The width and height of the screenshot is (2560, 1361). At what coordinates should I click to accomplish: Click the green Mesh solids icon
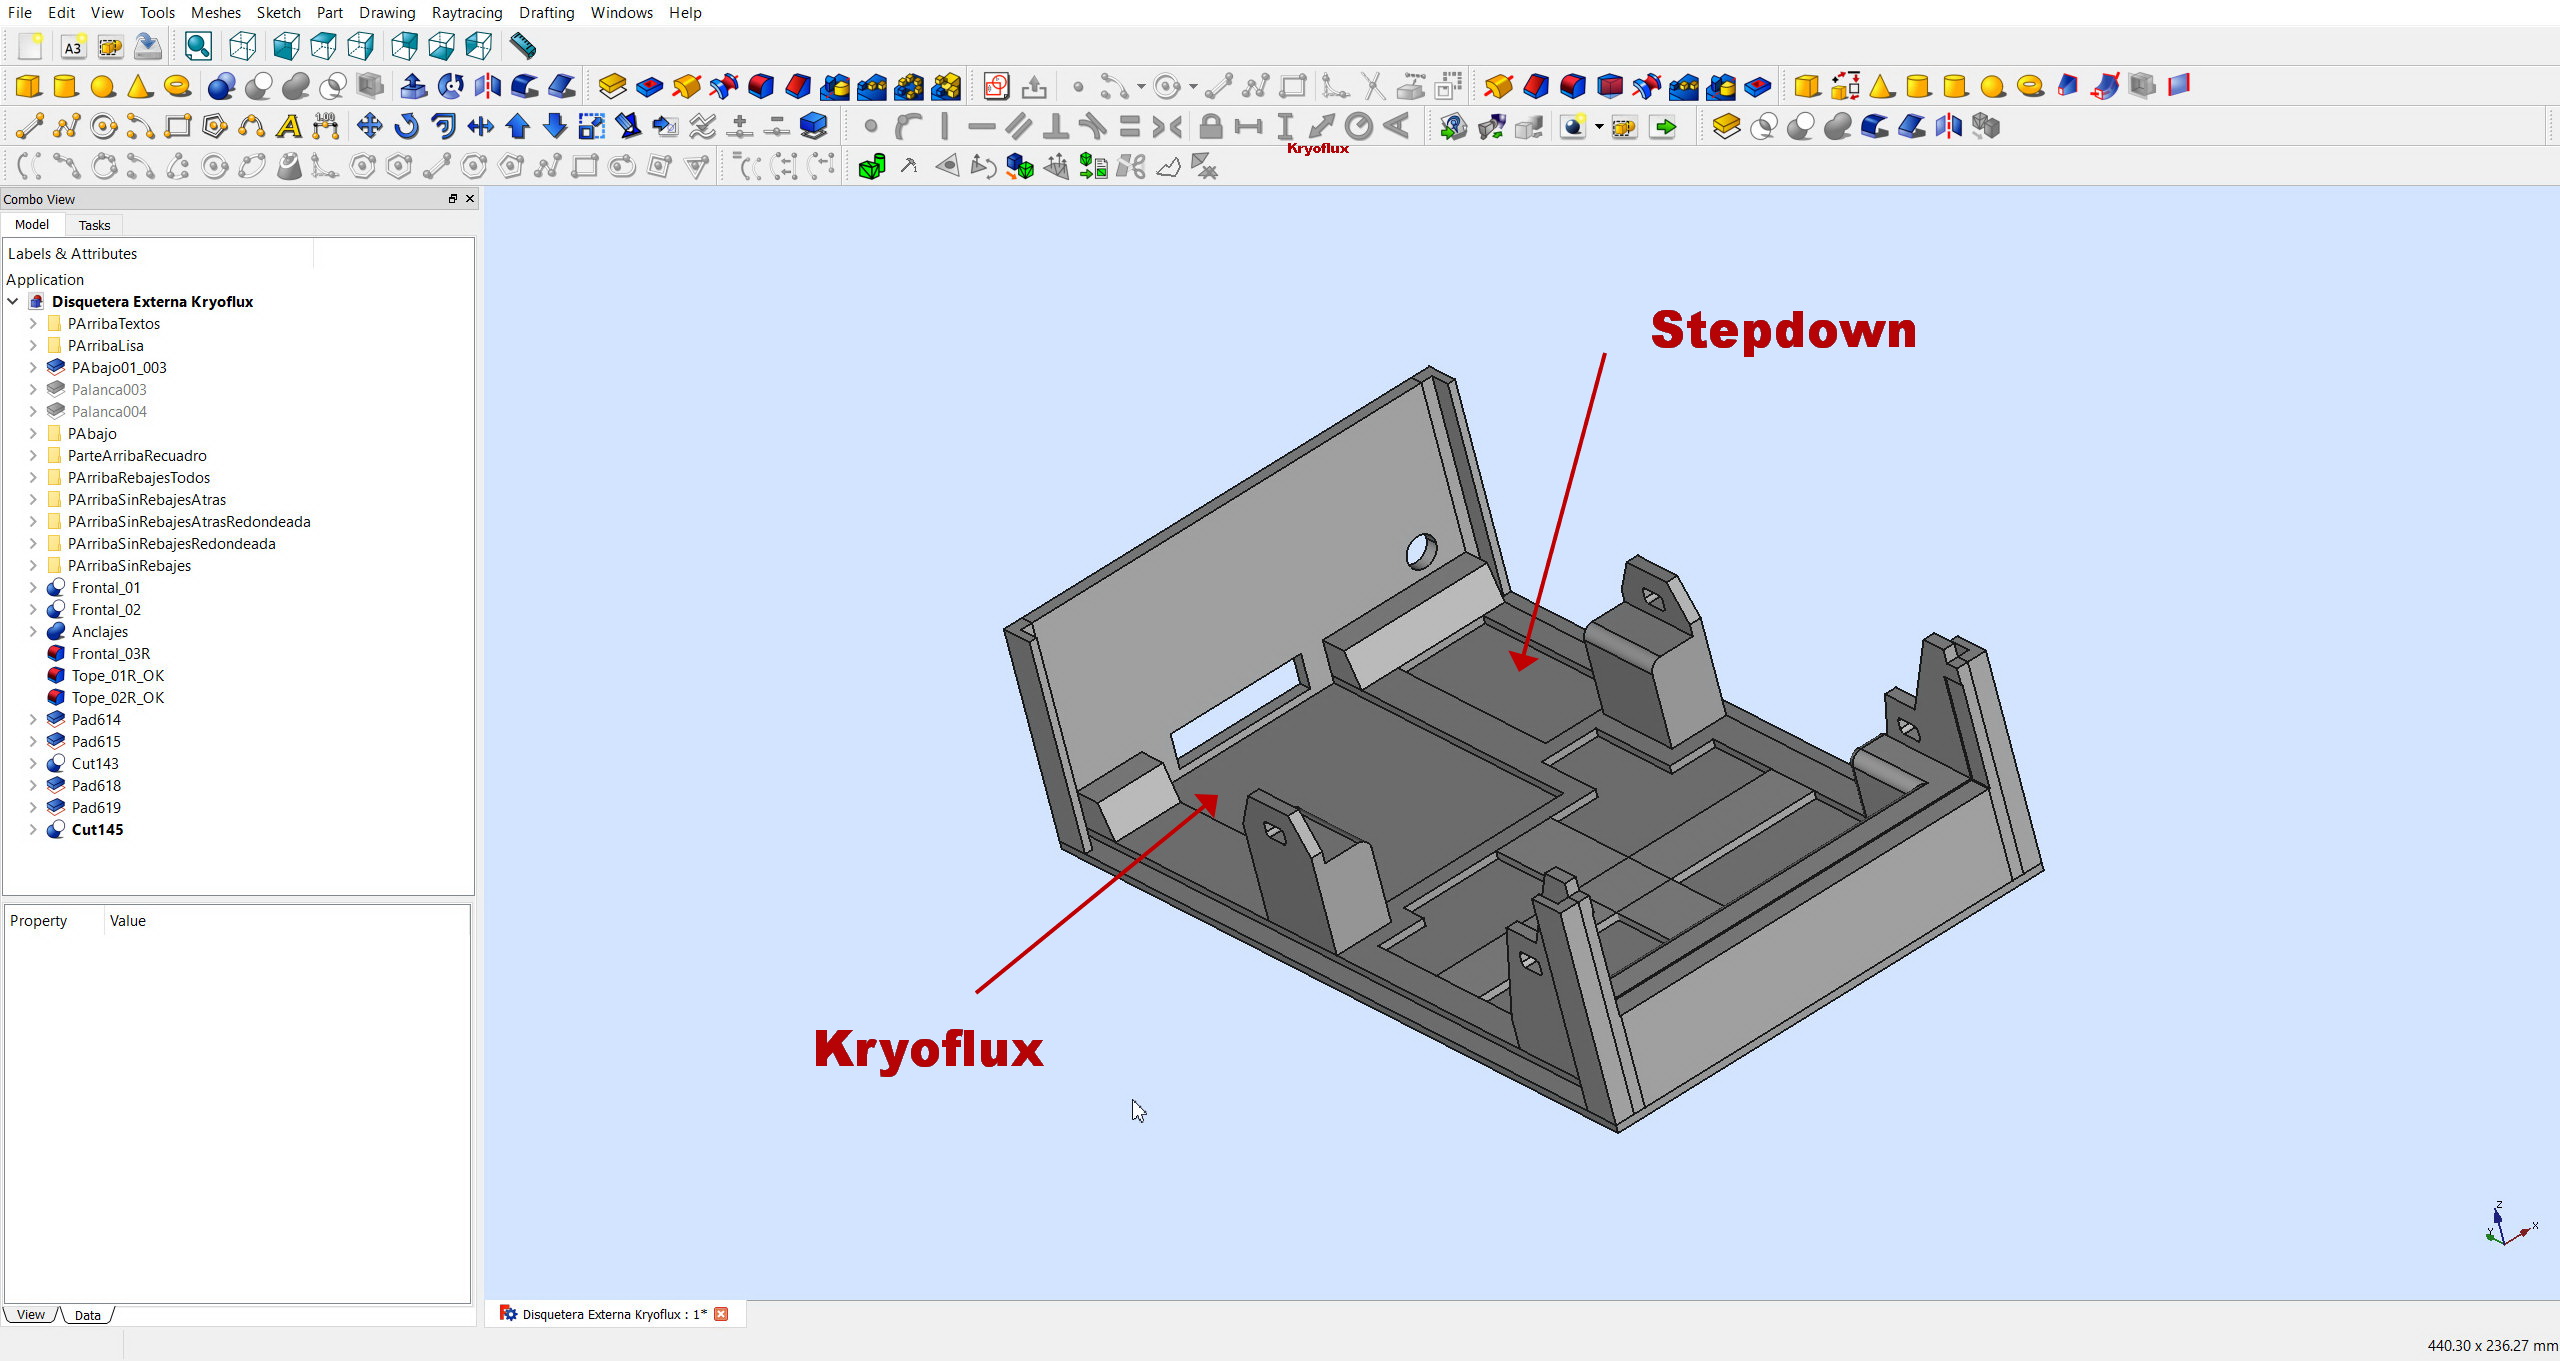872,167
